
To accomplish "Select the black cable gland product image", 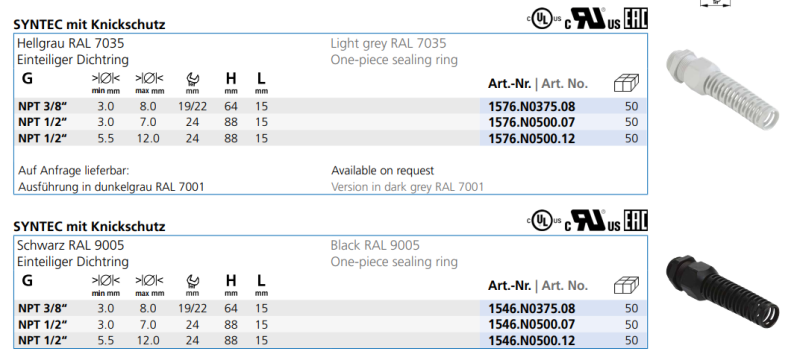I will pyautogui.click(x=722, y=291).
